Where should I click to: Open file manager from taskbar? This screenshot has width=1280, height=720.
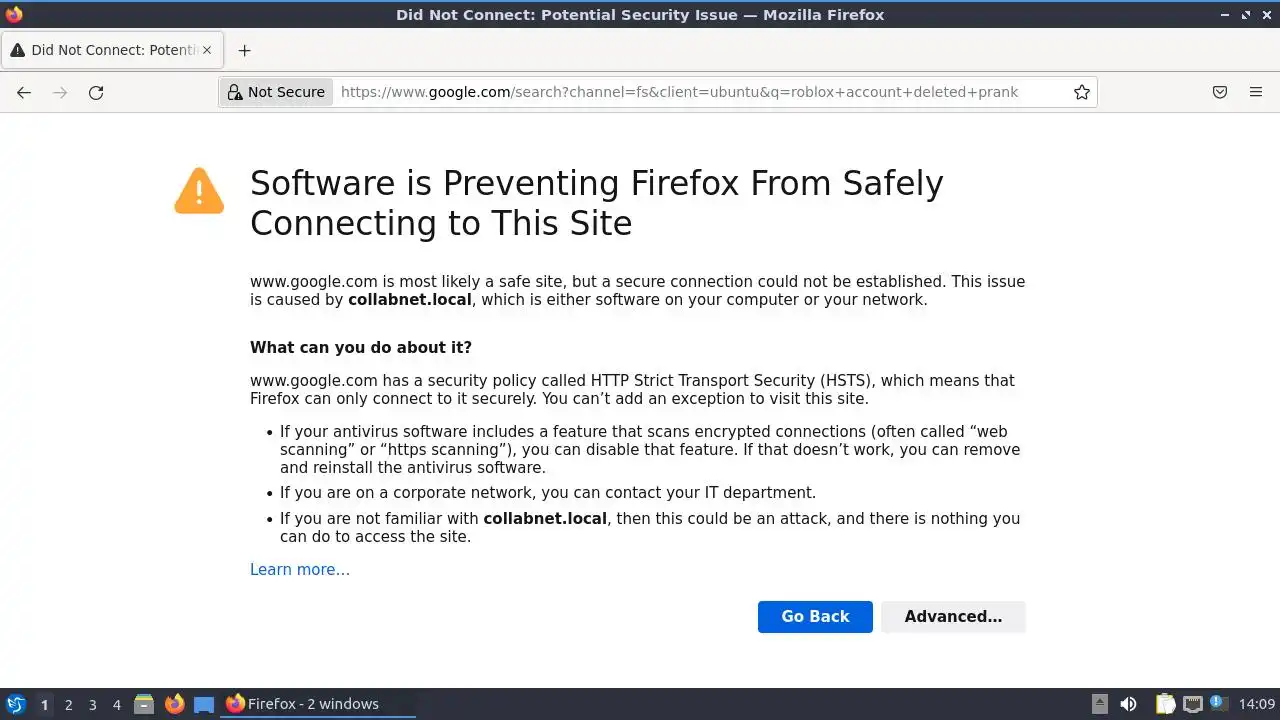(x=144, y=704)
